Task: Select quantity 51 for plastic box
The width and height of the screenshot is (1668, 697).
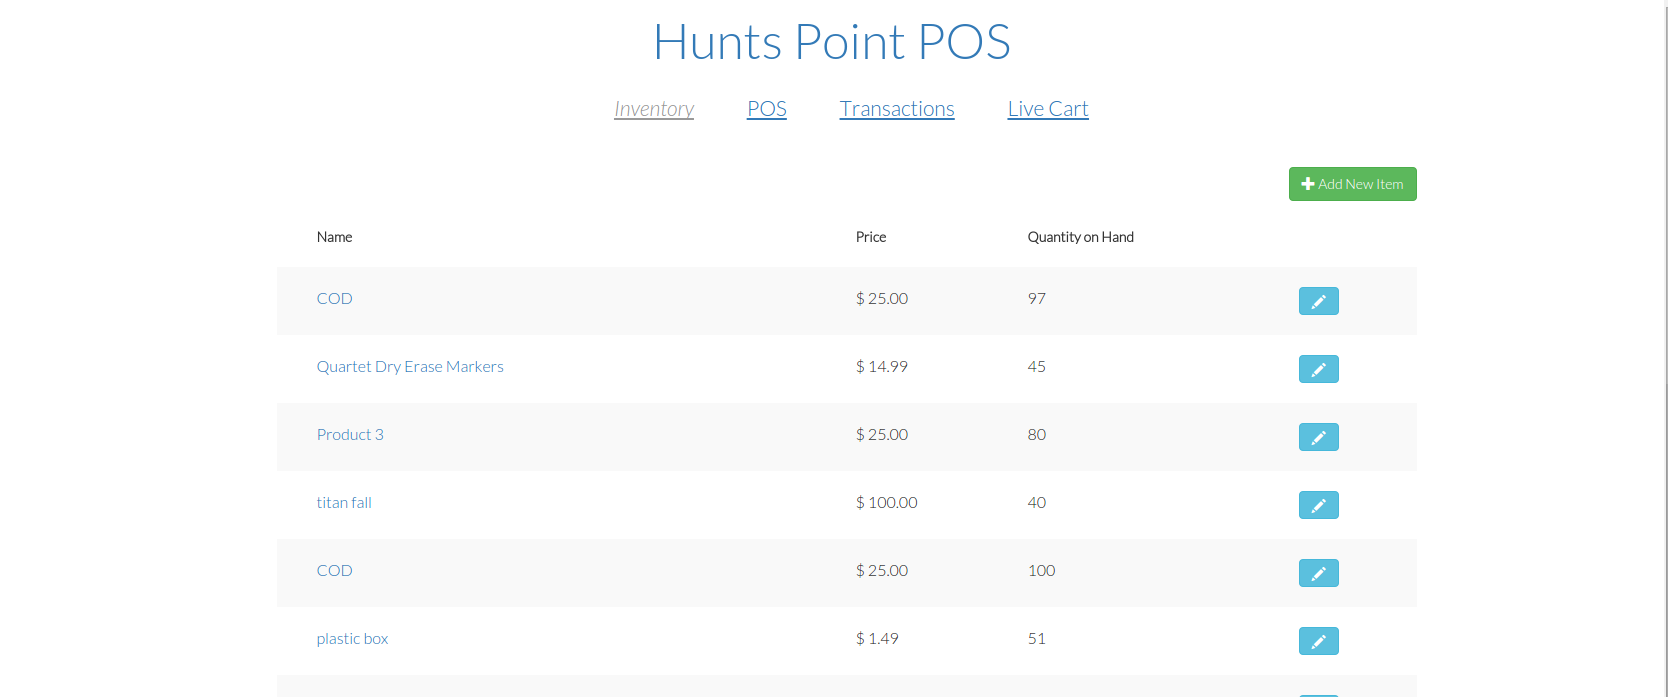Action: tap(1037, 638)
